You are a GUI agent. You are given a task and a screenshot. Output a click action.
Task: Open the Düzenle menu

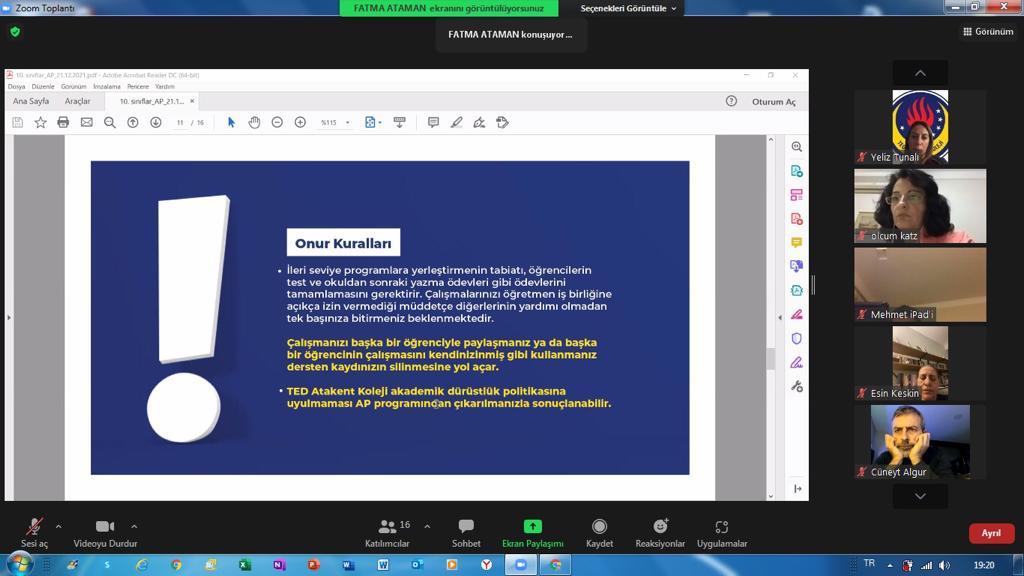pos(43,86)
